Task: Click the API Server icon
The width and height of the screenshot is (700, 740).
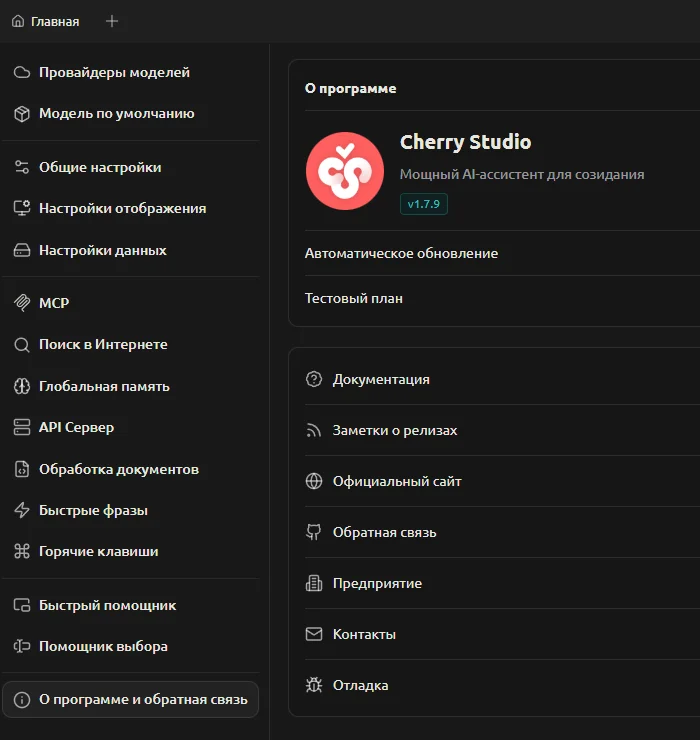Action: tap(21, 428)
